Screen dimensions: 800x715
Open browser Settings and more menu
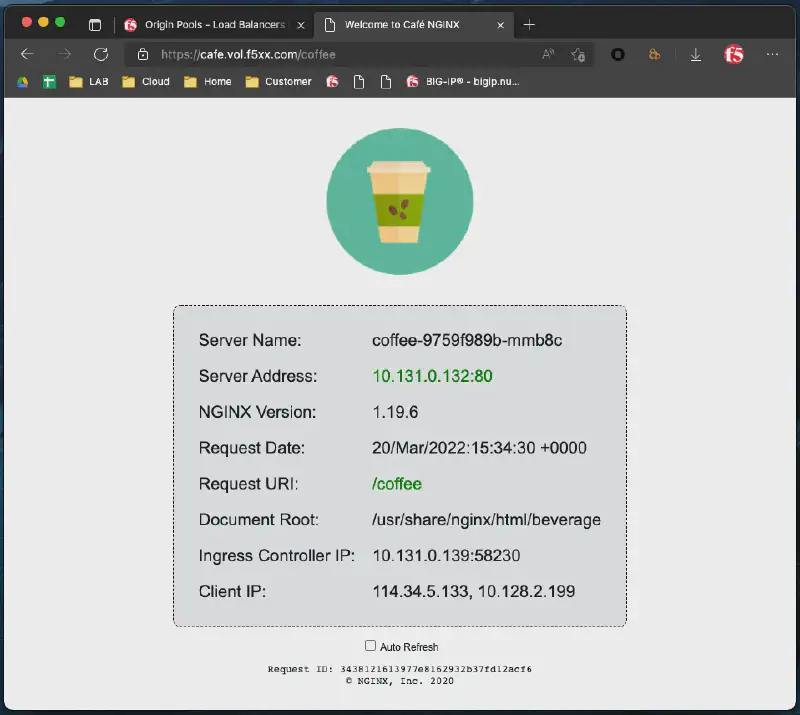[x=772, y=54]
